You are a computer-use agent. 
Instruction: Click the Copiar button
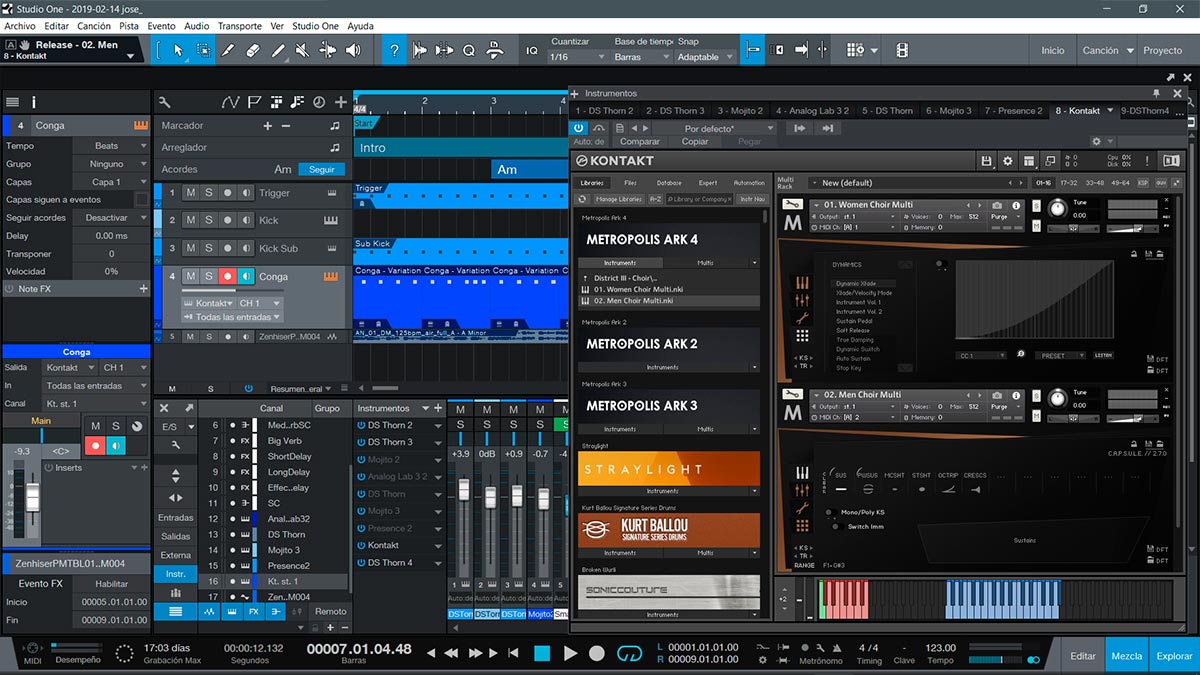coord(695,142)
